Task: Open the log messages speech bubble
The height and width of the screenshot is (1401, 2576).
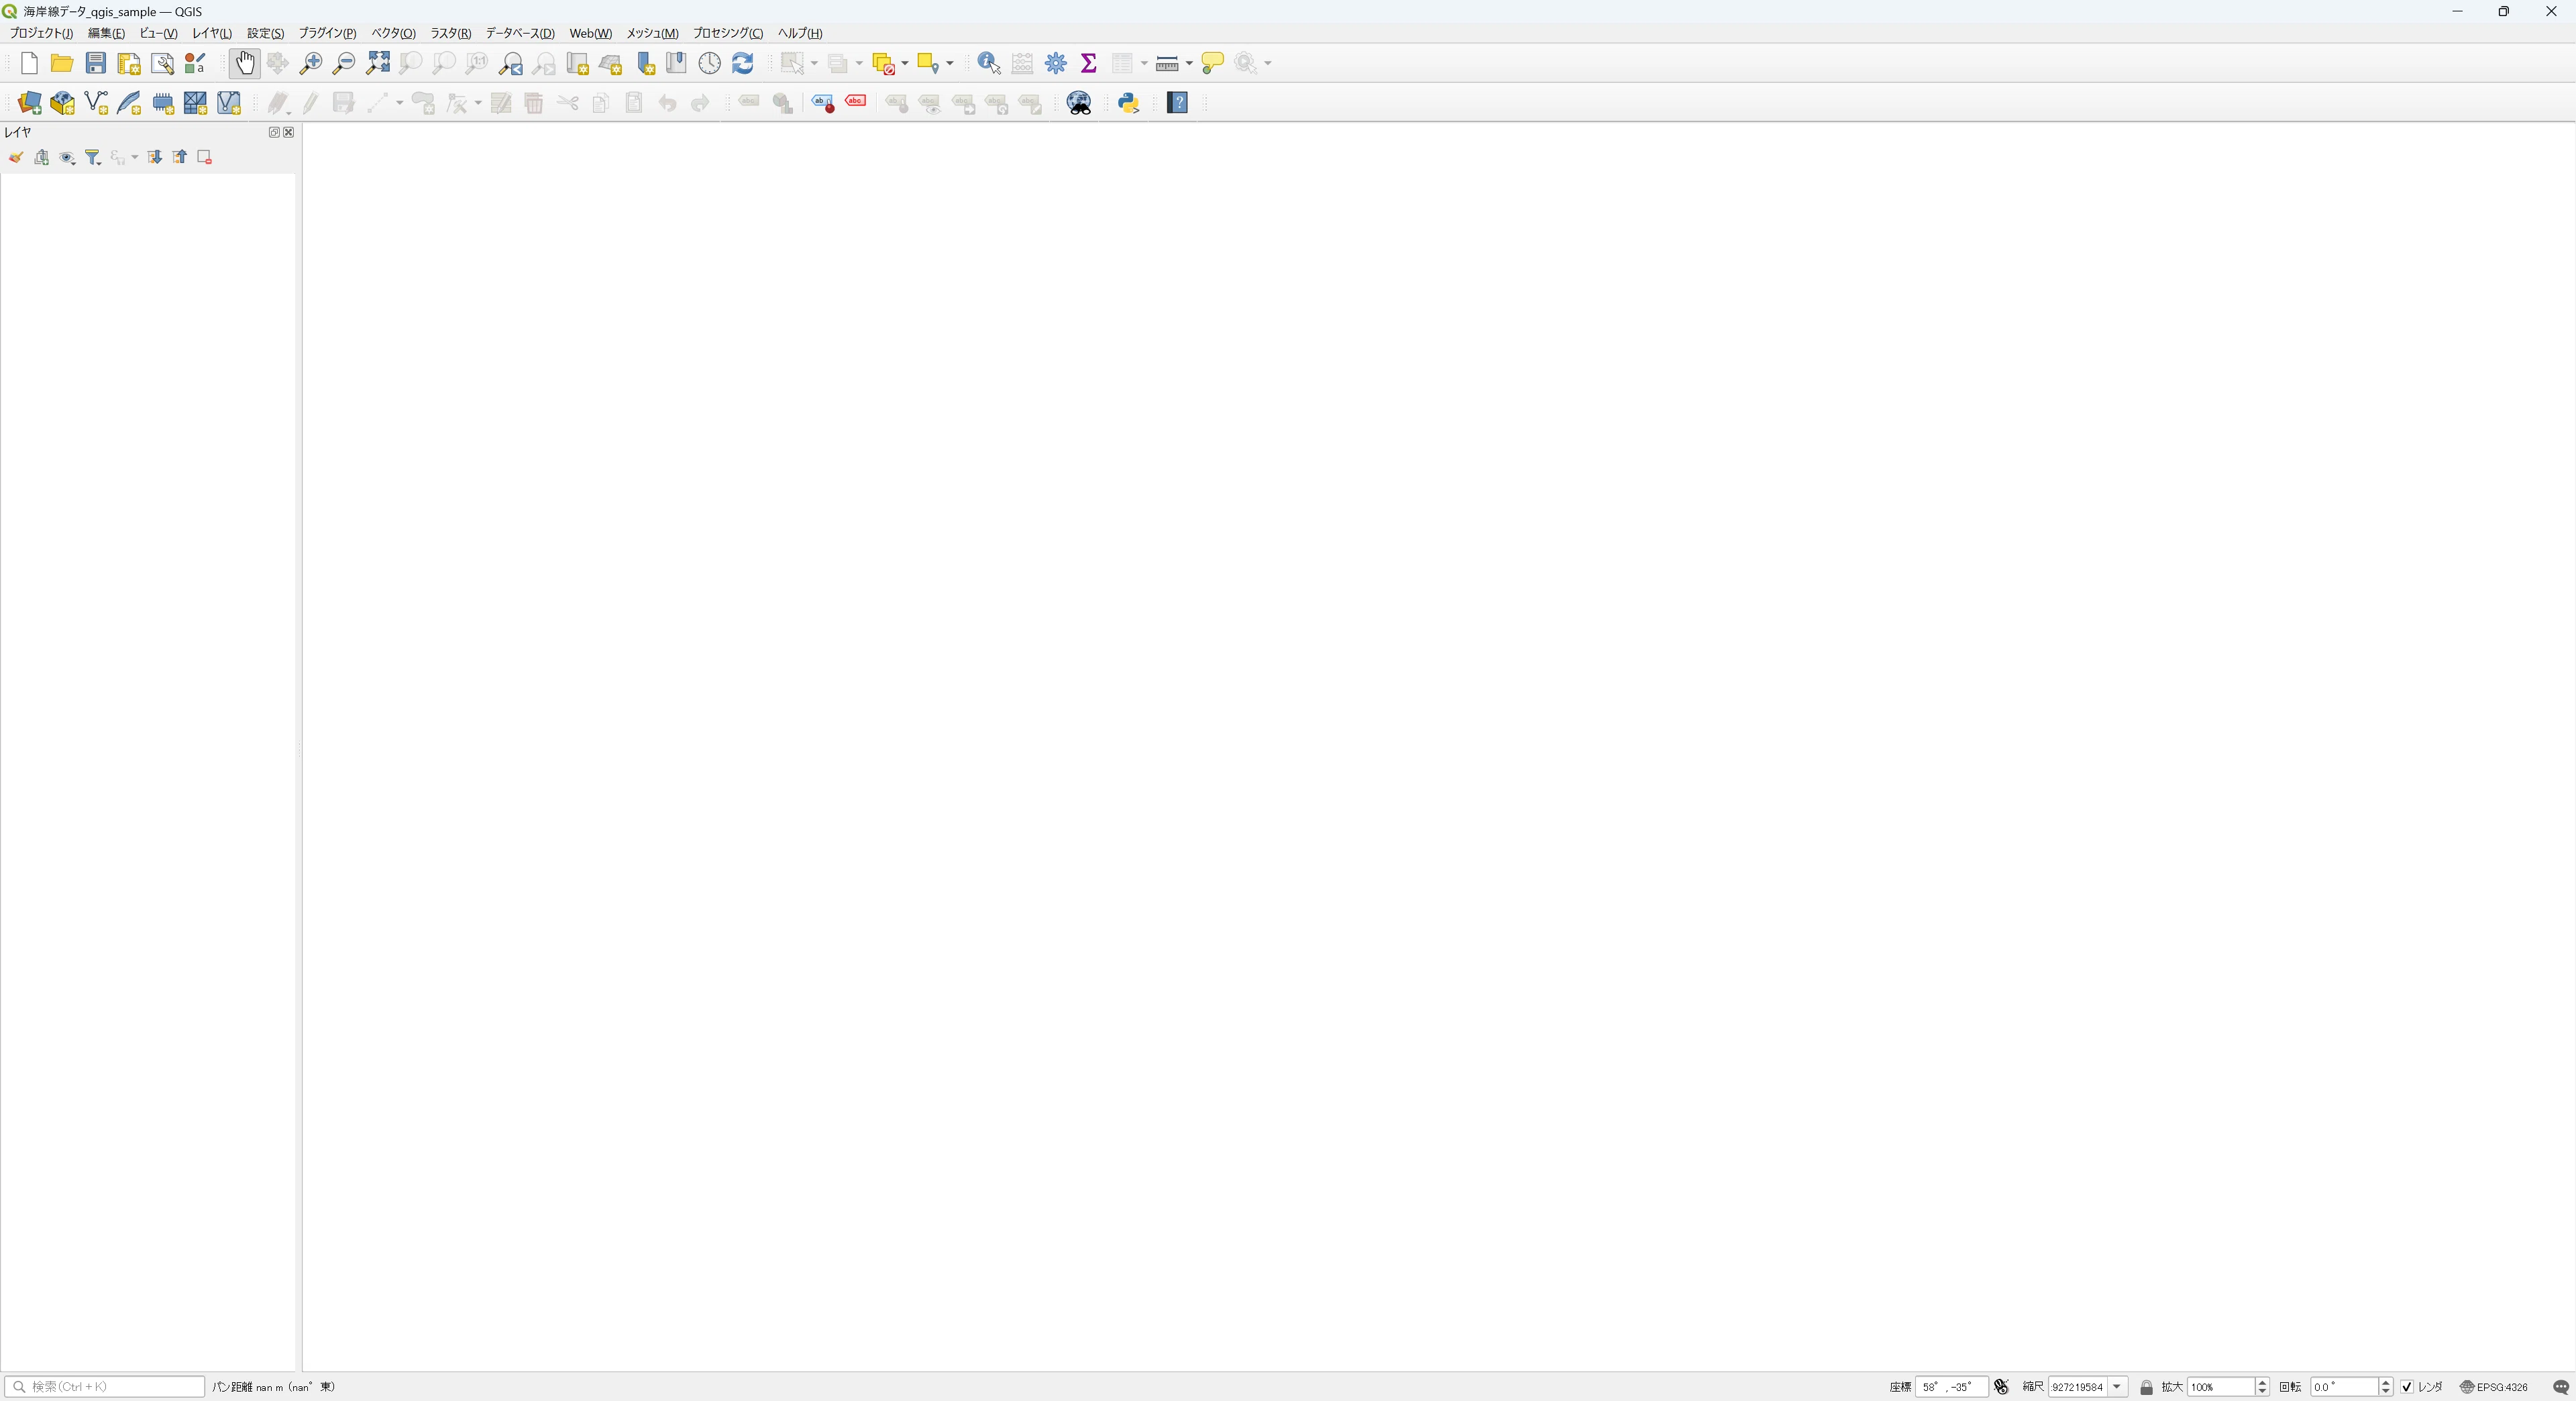Action: [2560, 1387]
